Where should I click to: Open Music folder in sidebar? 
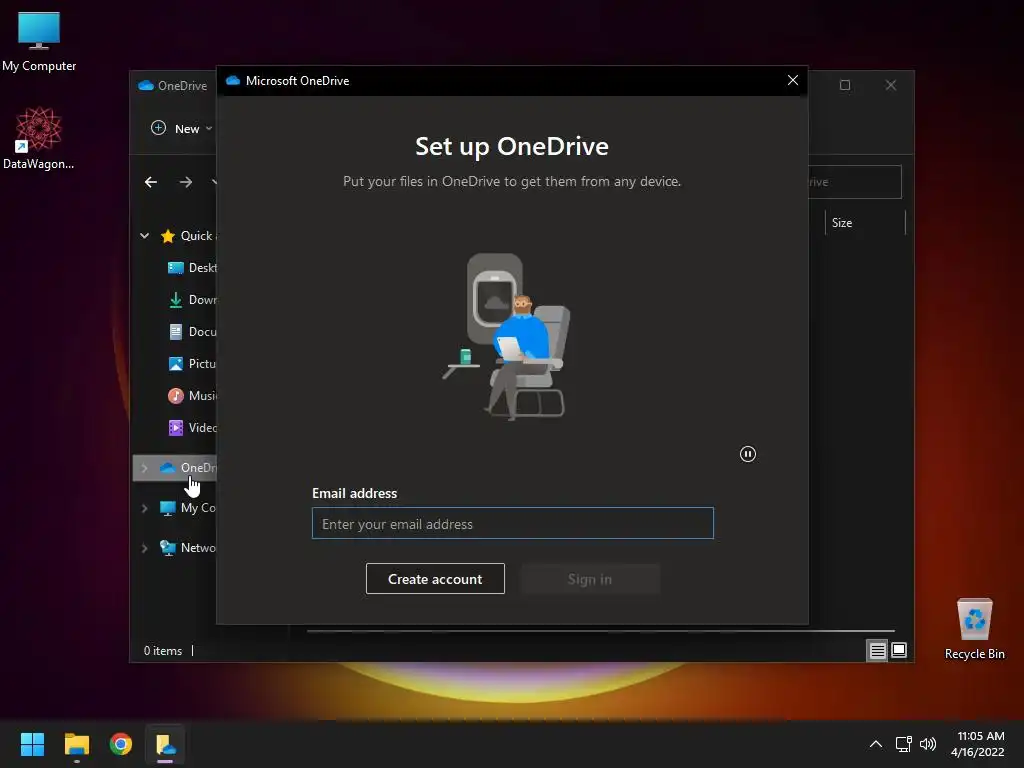point(193,396)
